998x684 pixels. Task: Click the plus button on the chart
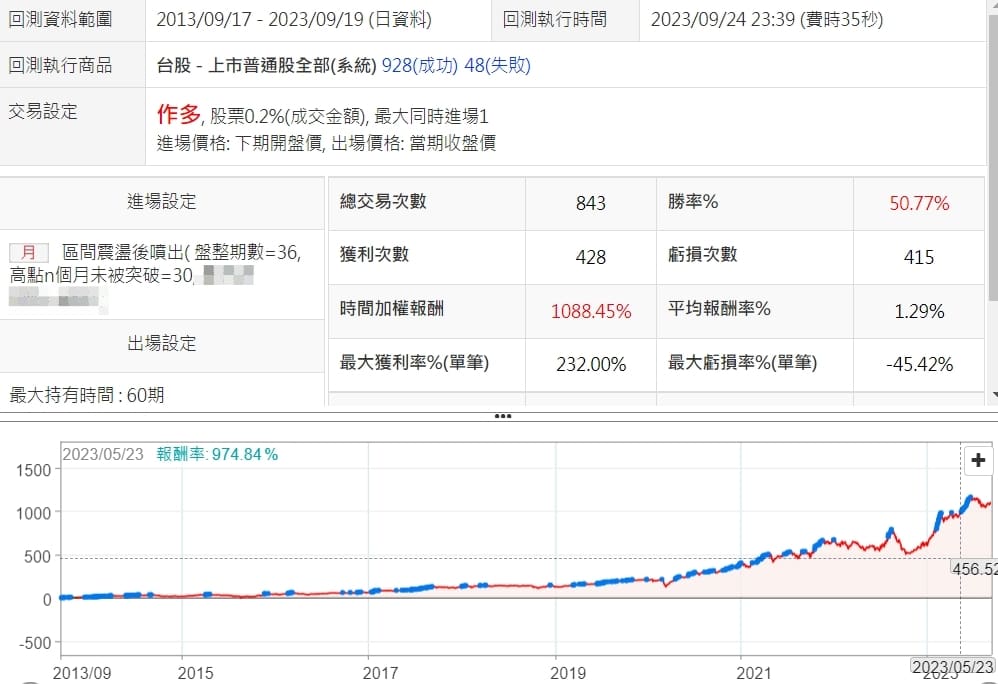click(978, 461)
